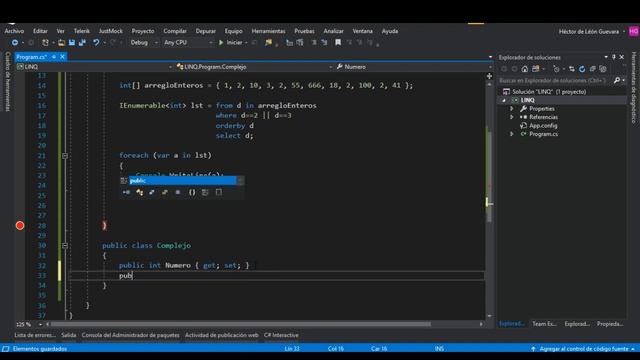Click the New Project toolbar icon
Image resolution: width=640 pixels, height=360 pixels.
coord(45,42)
